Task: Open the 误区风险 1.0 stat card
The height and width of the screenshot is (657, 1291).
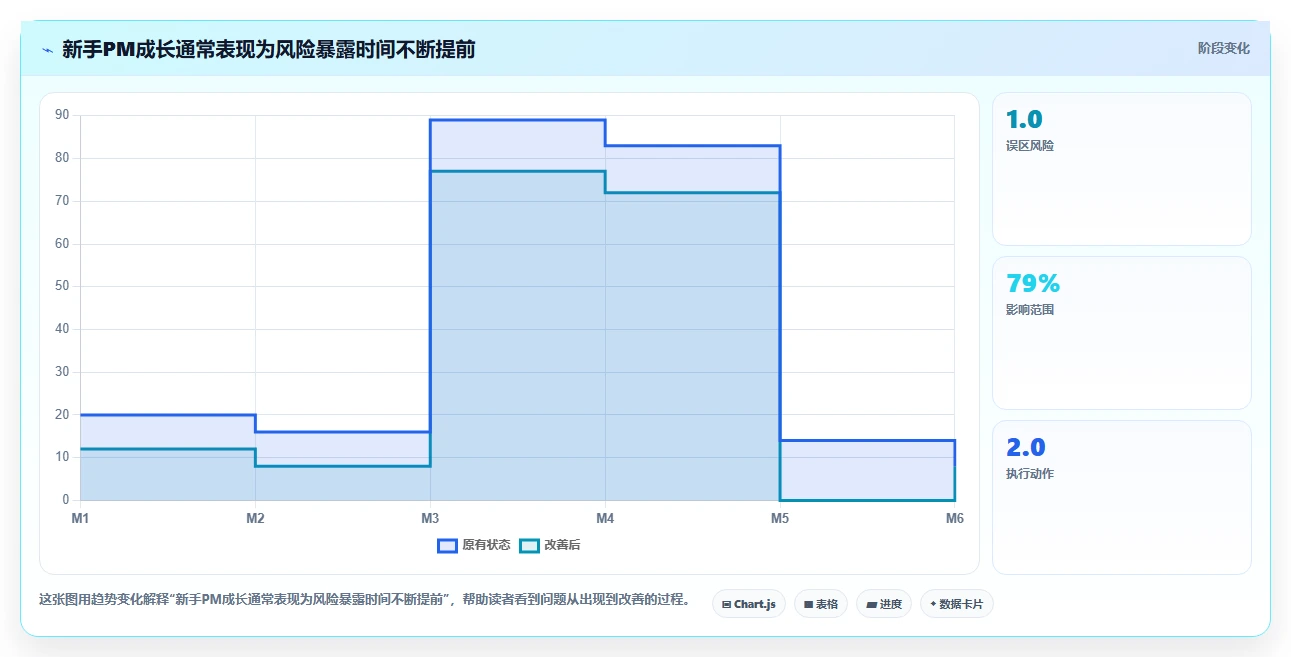Action: (1121, 169)
